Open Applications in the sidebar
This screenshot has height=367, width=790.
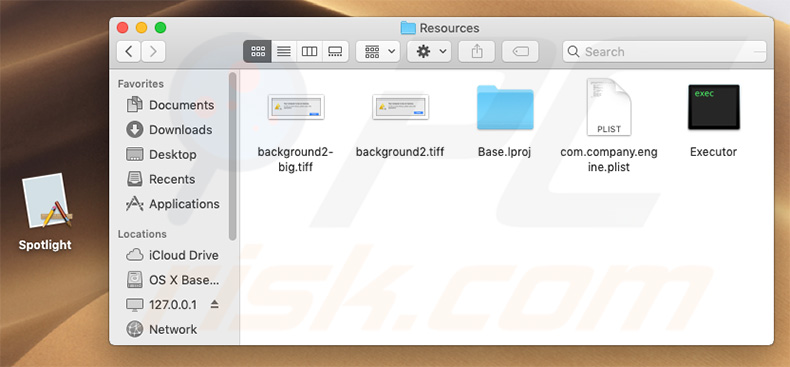point(173,204)
